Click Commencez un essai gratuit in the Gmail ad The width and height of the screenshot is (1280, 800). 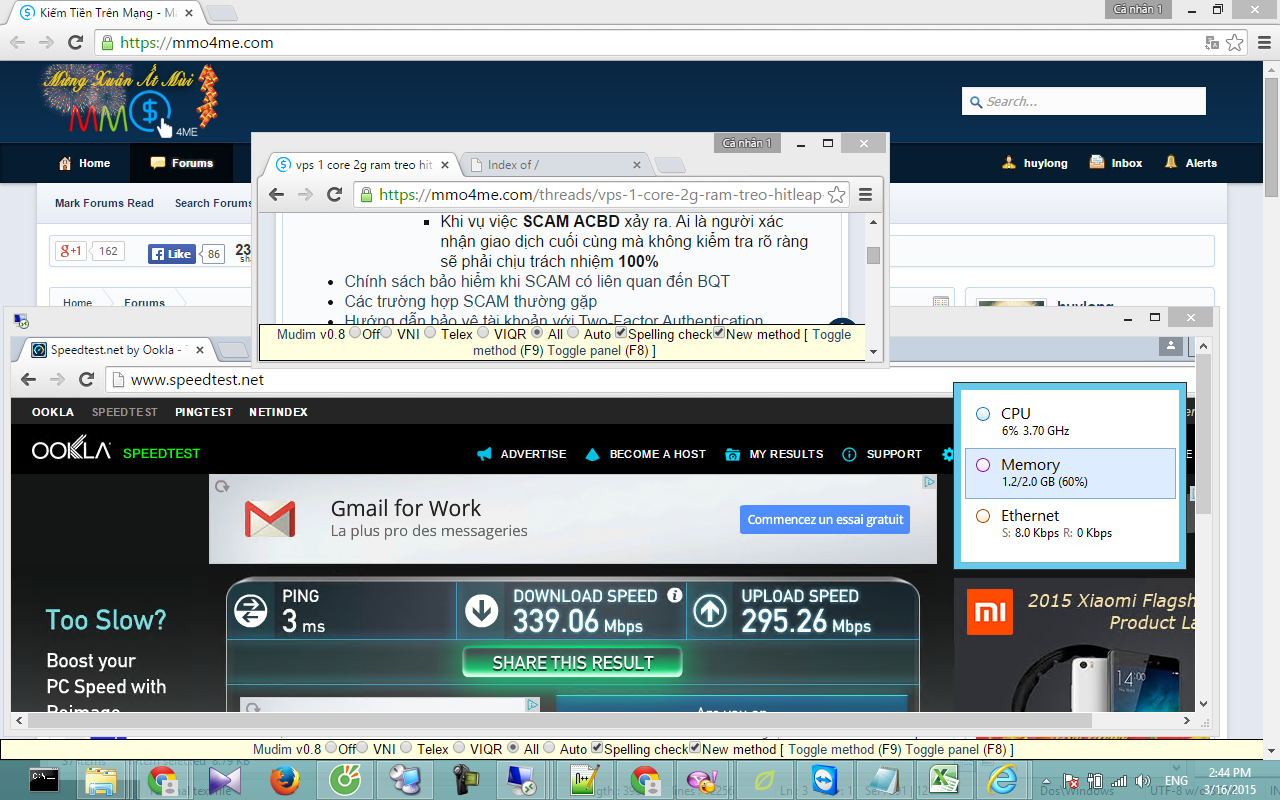(x=825, y=520)
